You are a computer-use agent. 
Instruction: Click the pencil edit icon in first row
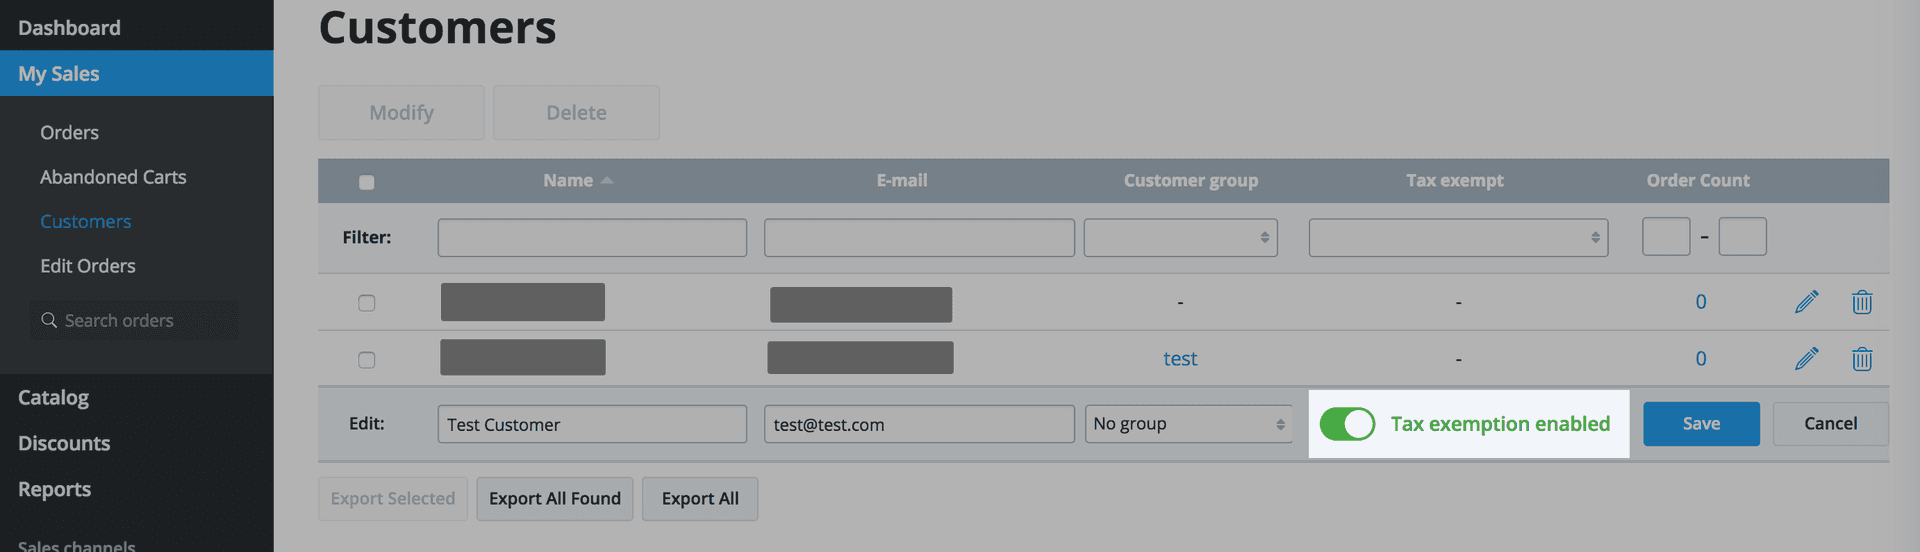(x=1806, y=302)
